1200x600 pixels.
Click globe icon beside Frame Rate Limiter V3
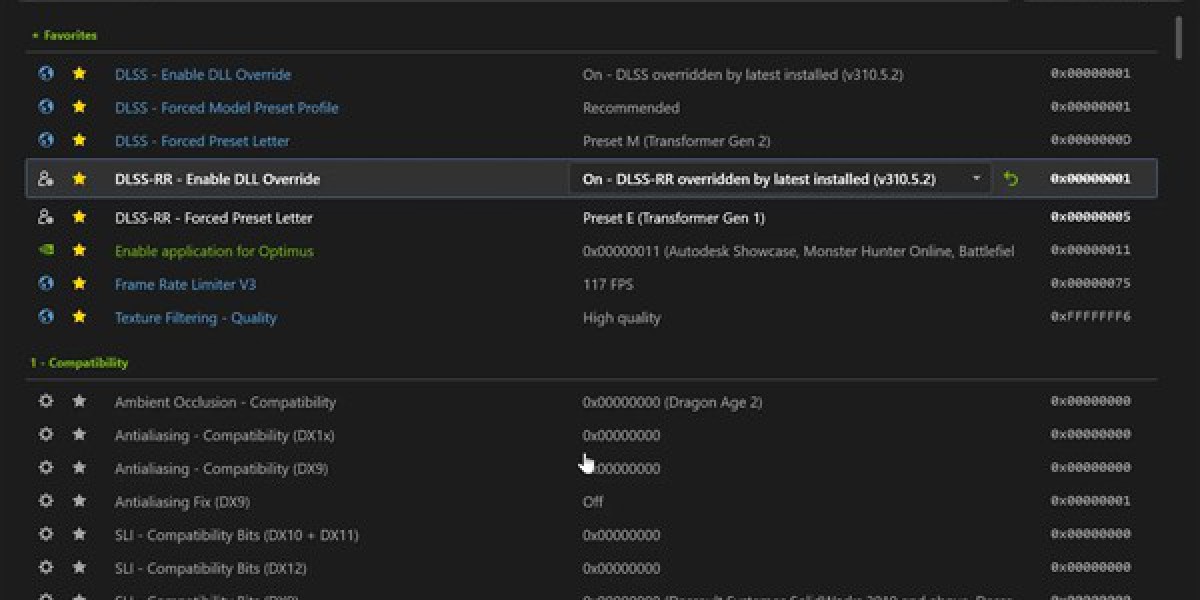45,284
